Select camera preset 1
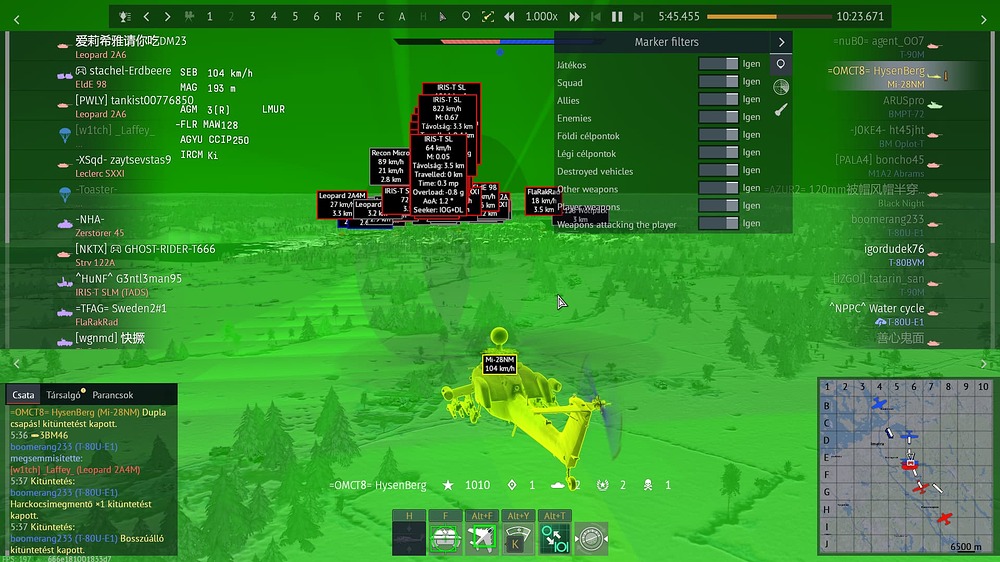1000x562 pixels. 210,17
